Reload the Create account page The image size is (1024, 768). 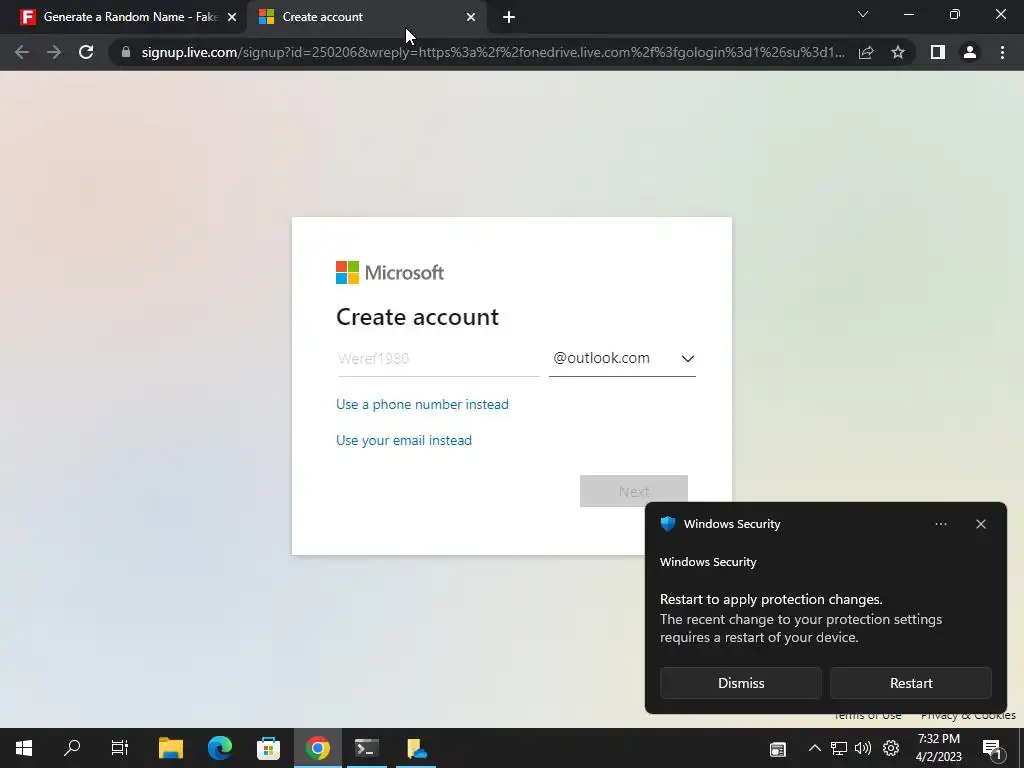click(x=86, y=52)
